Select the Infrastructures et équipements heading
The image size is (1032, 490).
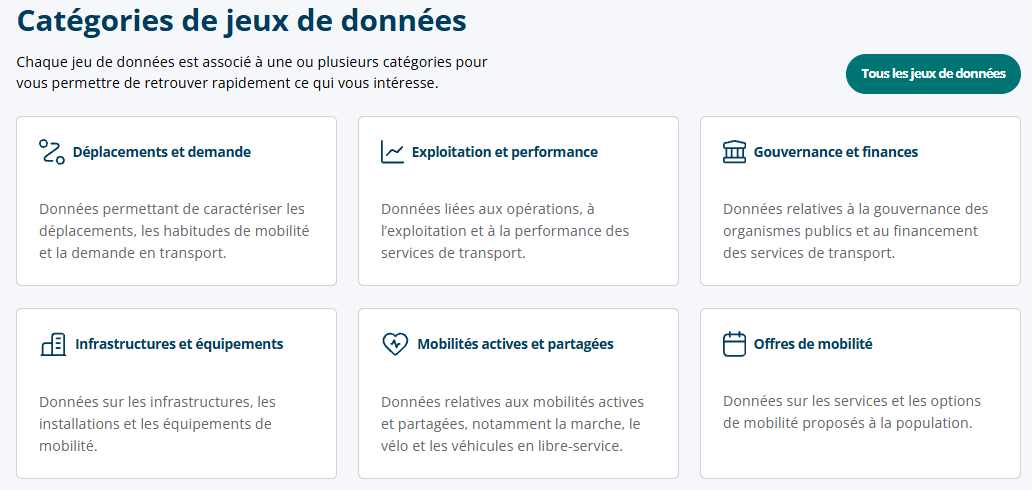(180, 344)
